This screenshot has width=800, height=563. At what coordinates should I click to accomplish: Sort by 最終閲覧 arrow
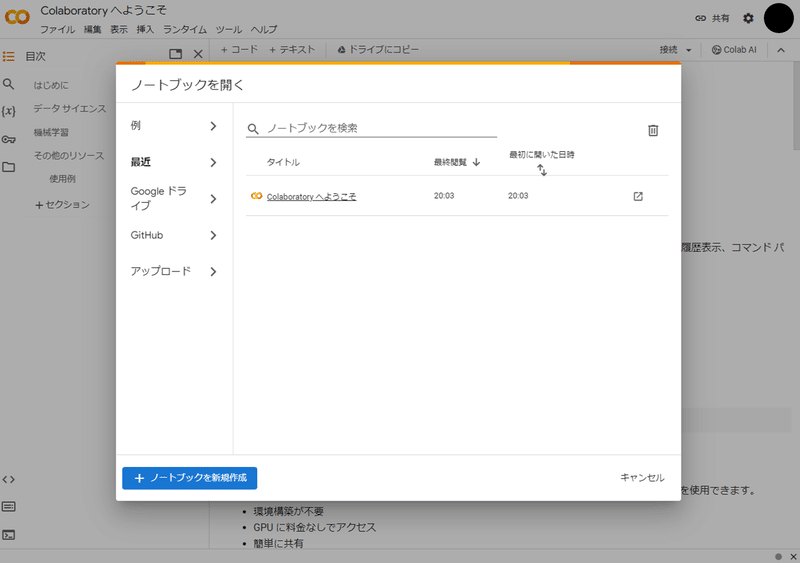click(477, 162)
